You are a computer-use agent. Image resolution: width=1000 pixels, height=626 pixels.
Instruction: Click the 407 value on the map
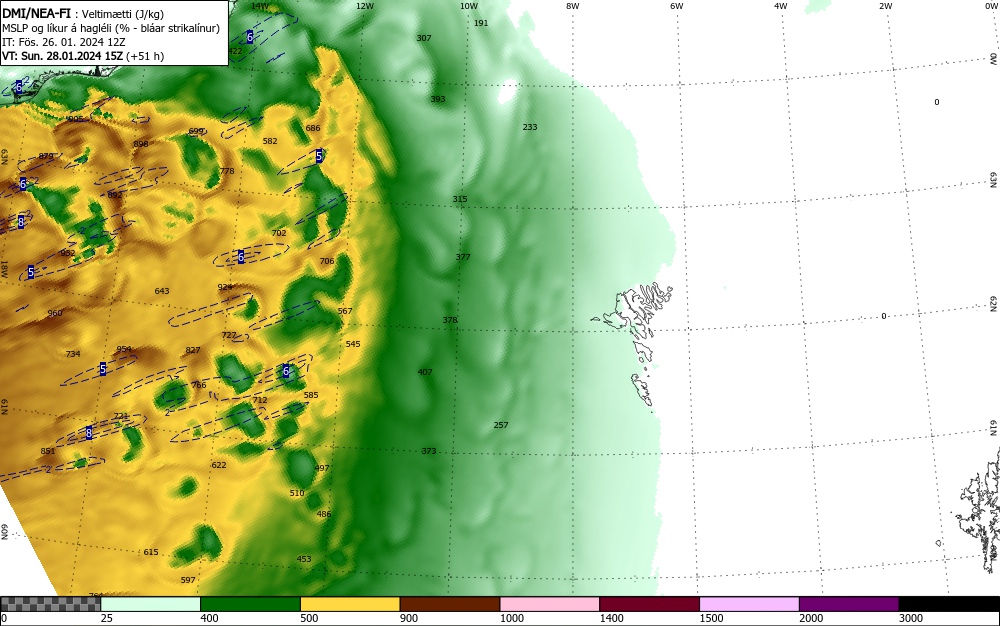425,372
